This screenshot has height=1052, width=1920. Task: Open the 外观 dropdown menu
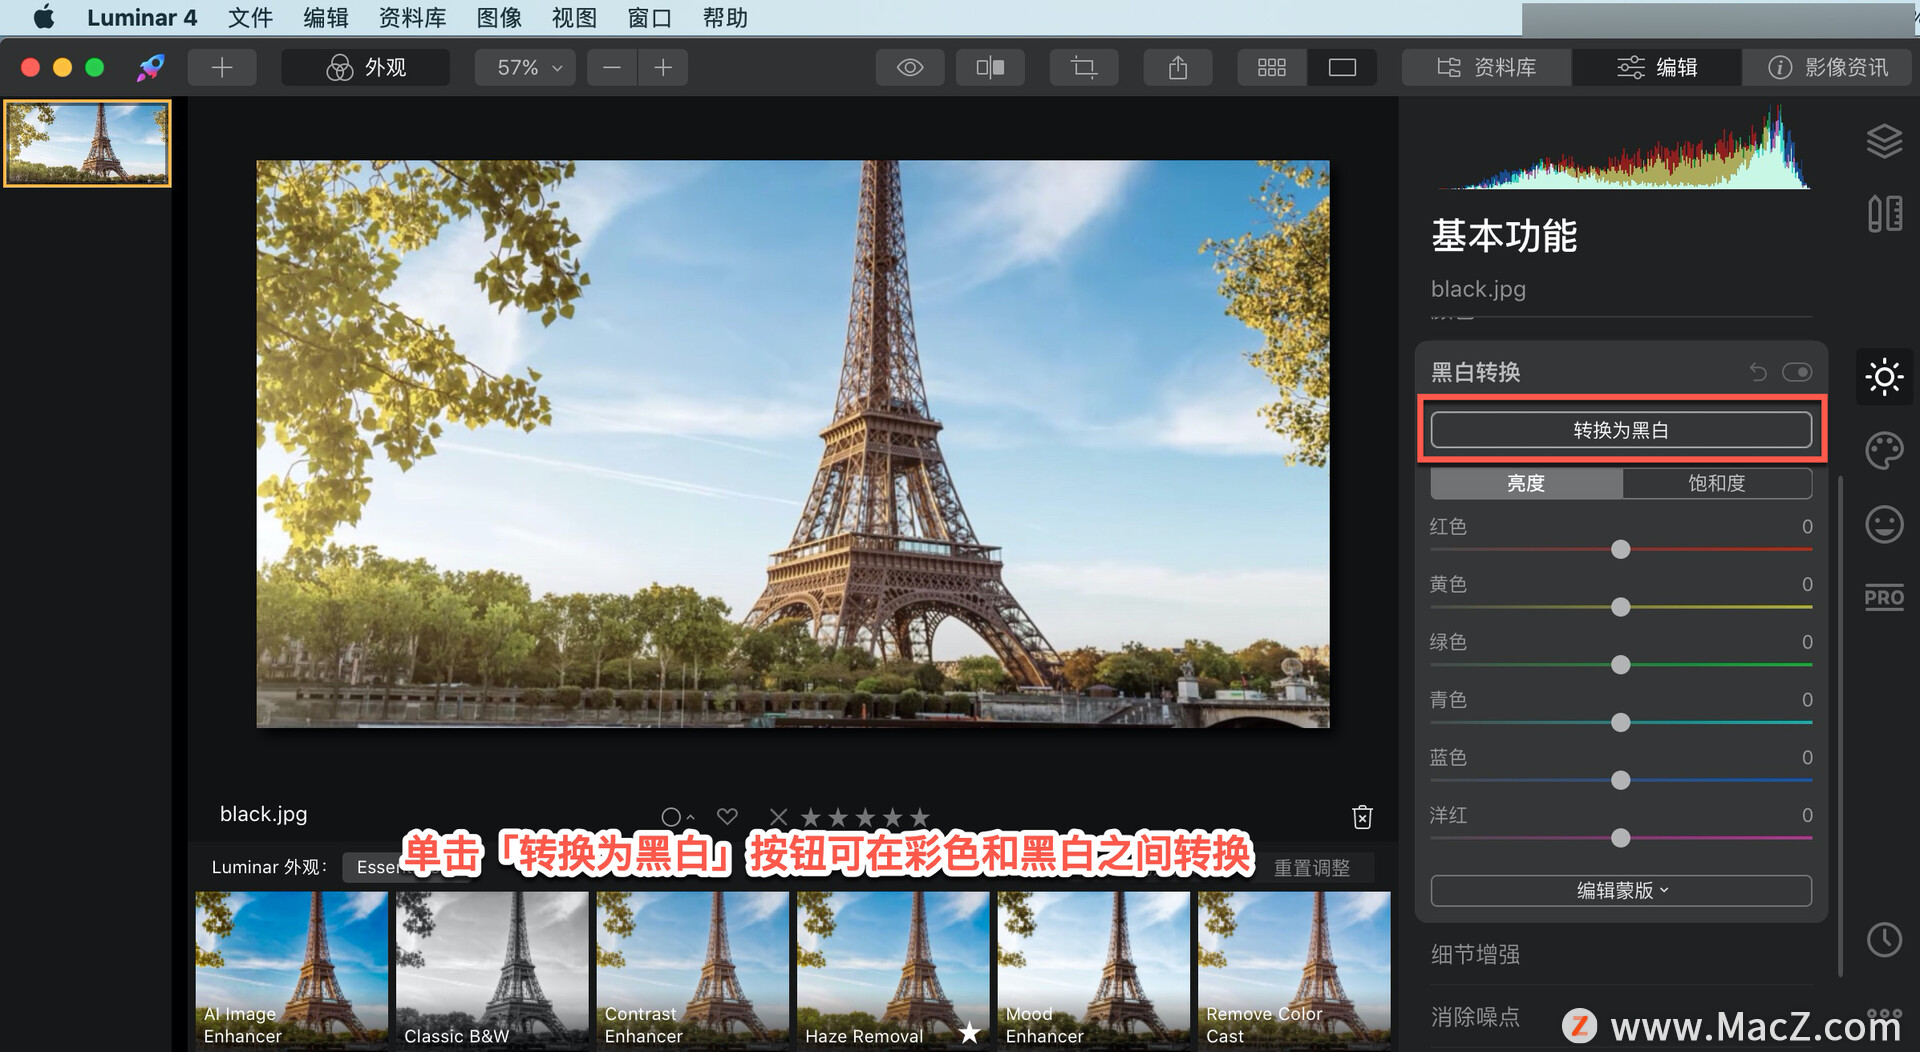click(365, 67)
